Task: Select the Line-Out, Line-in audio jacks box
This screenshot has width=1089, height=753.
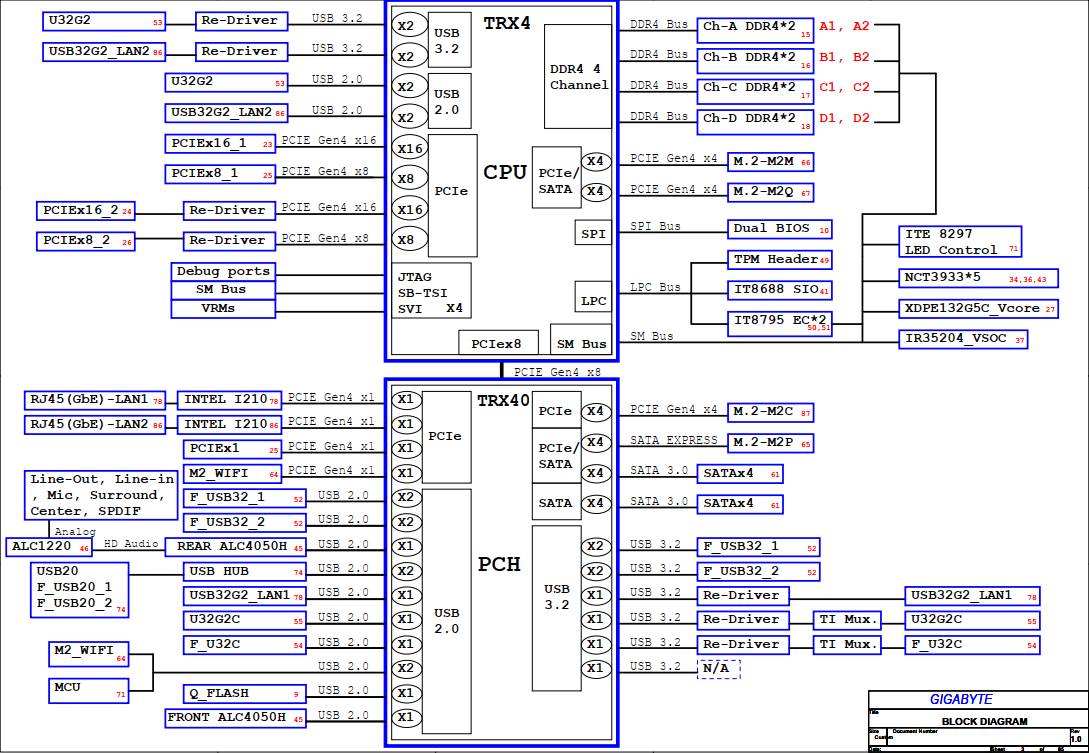Action: click(x=101, y=495)
